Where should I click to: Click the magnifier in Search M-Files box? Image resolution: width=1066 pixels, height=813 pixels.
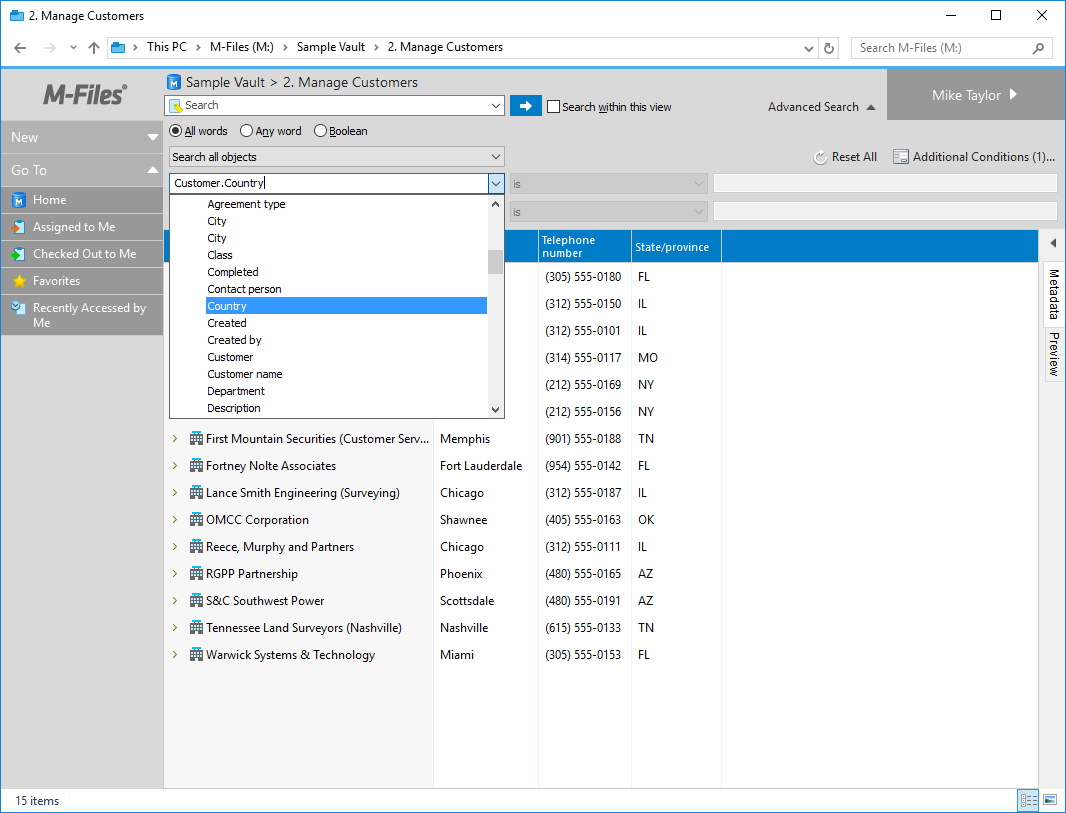coord(1038,48)
